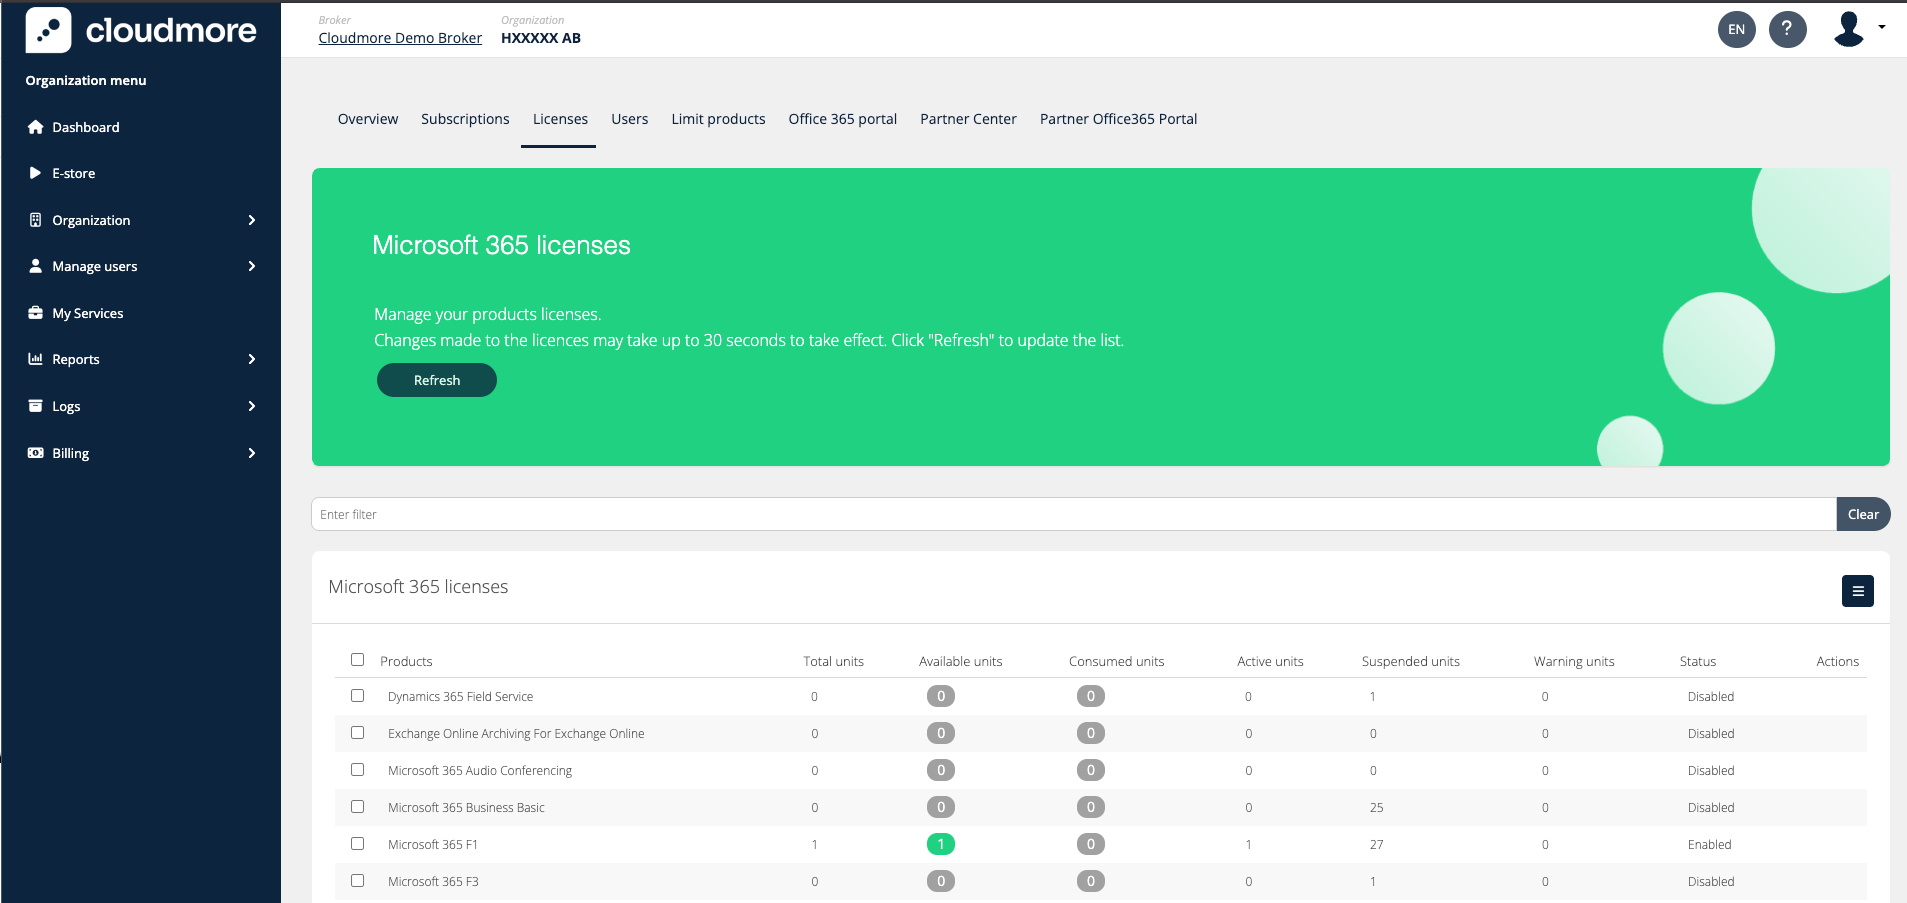This screenshot has height=903, width=1907.
Task: Click the licenses table list menu icon
Action: pyautogui.click(x=1857, y=591)
